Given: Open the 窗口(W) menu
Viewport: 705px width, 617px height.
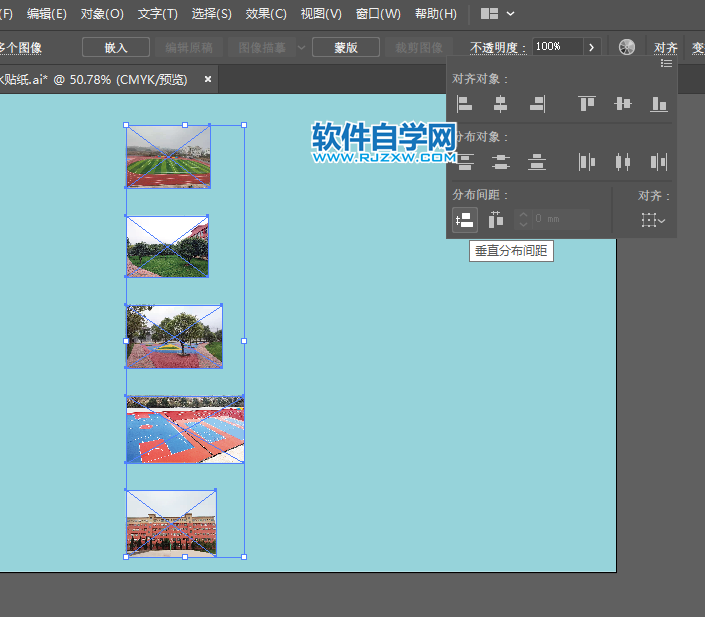Looking at the screenshot, I should coord(378,14).
